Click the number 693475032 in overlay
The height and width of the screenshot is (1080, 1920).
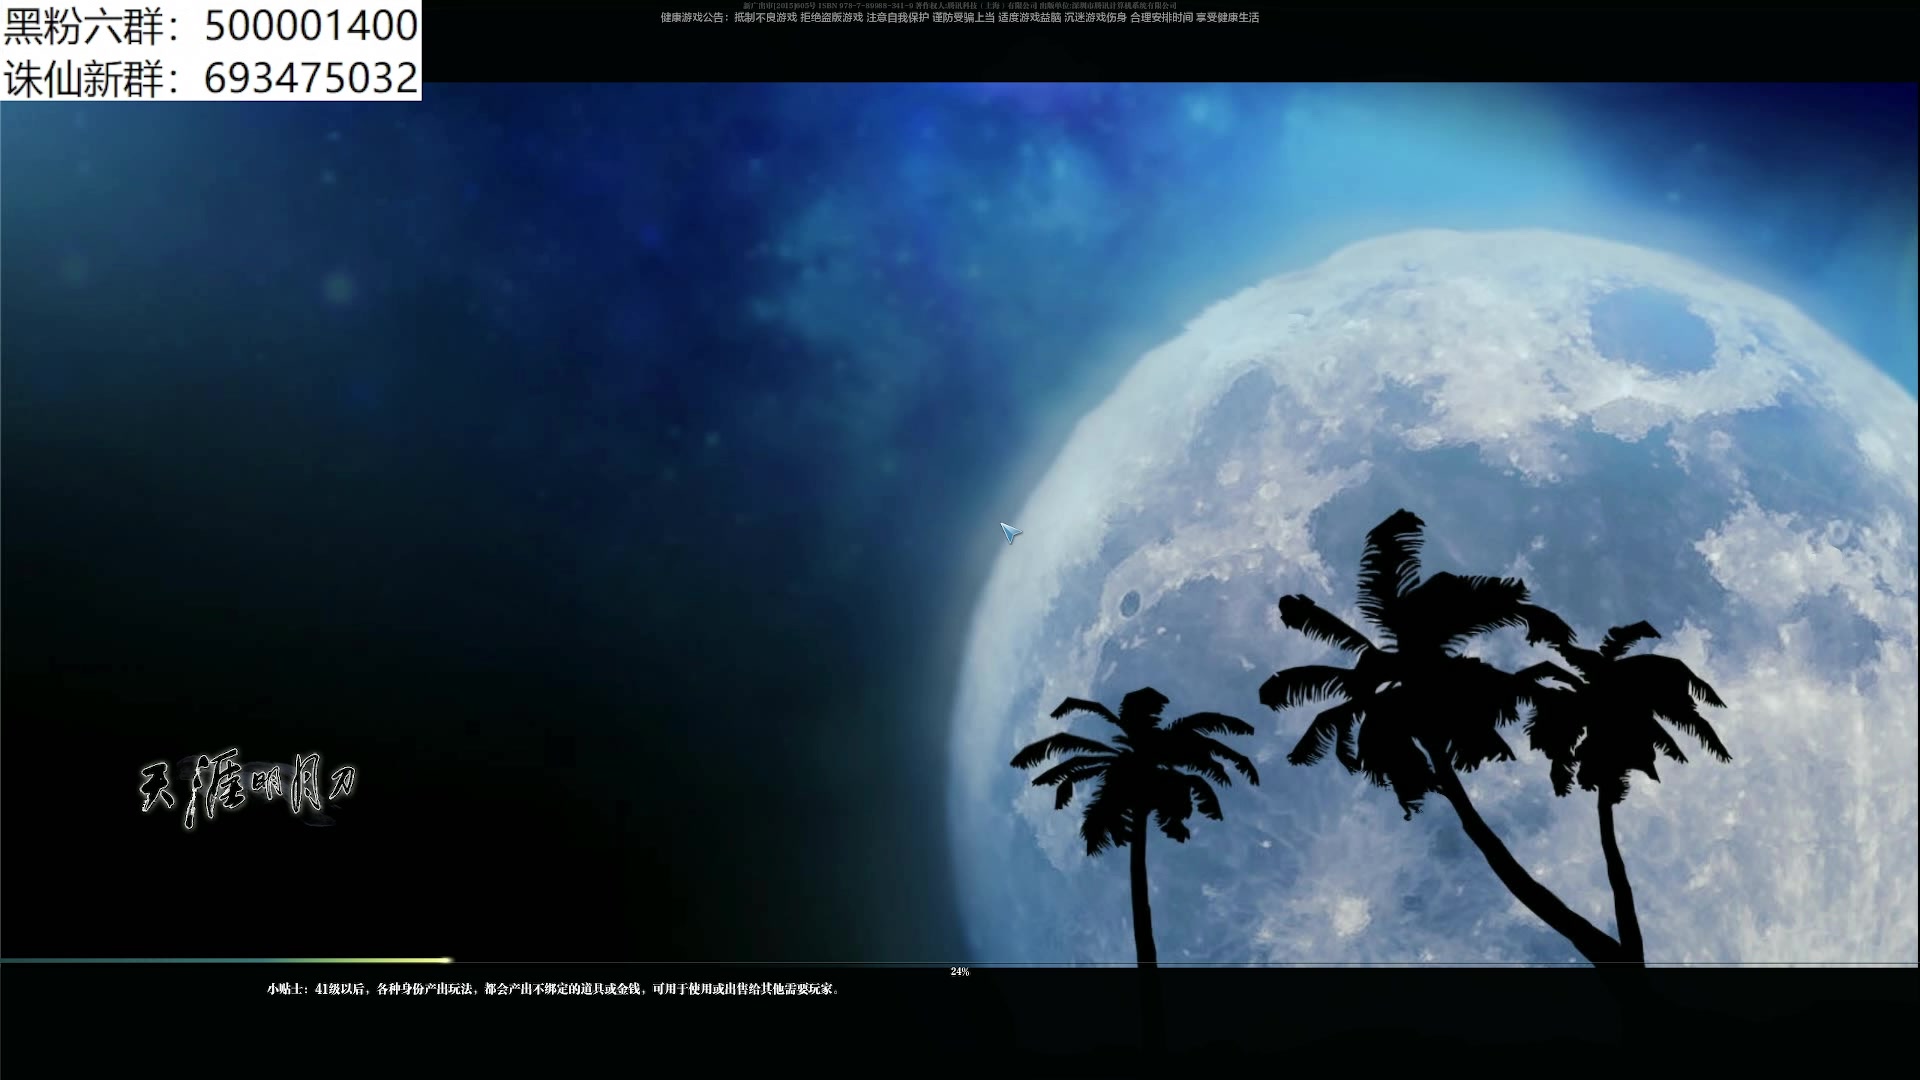[x=311, y=78]
